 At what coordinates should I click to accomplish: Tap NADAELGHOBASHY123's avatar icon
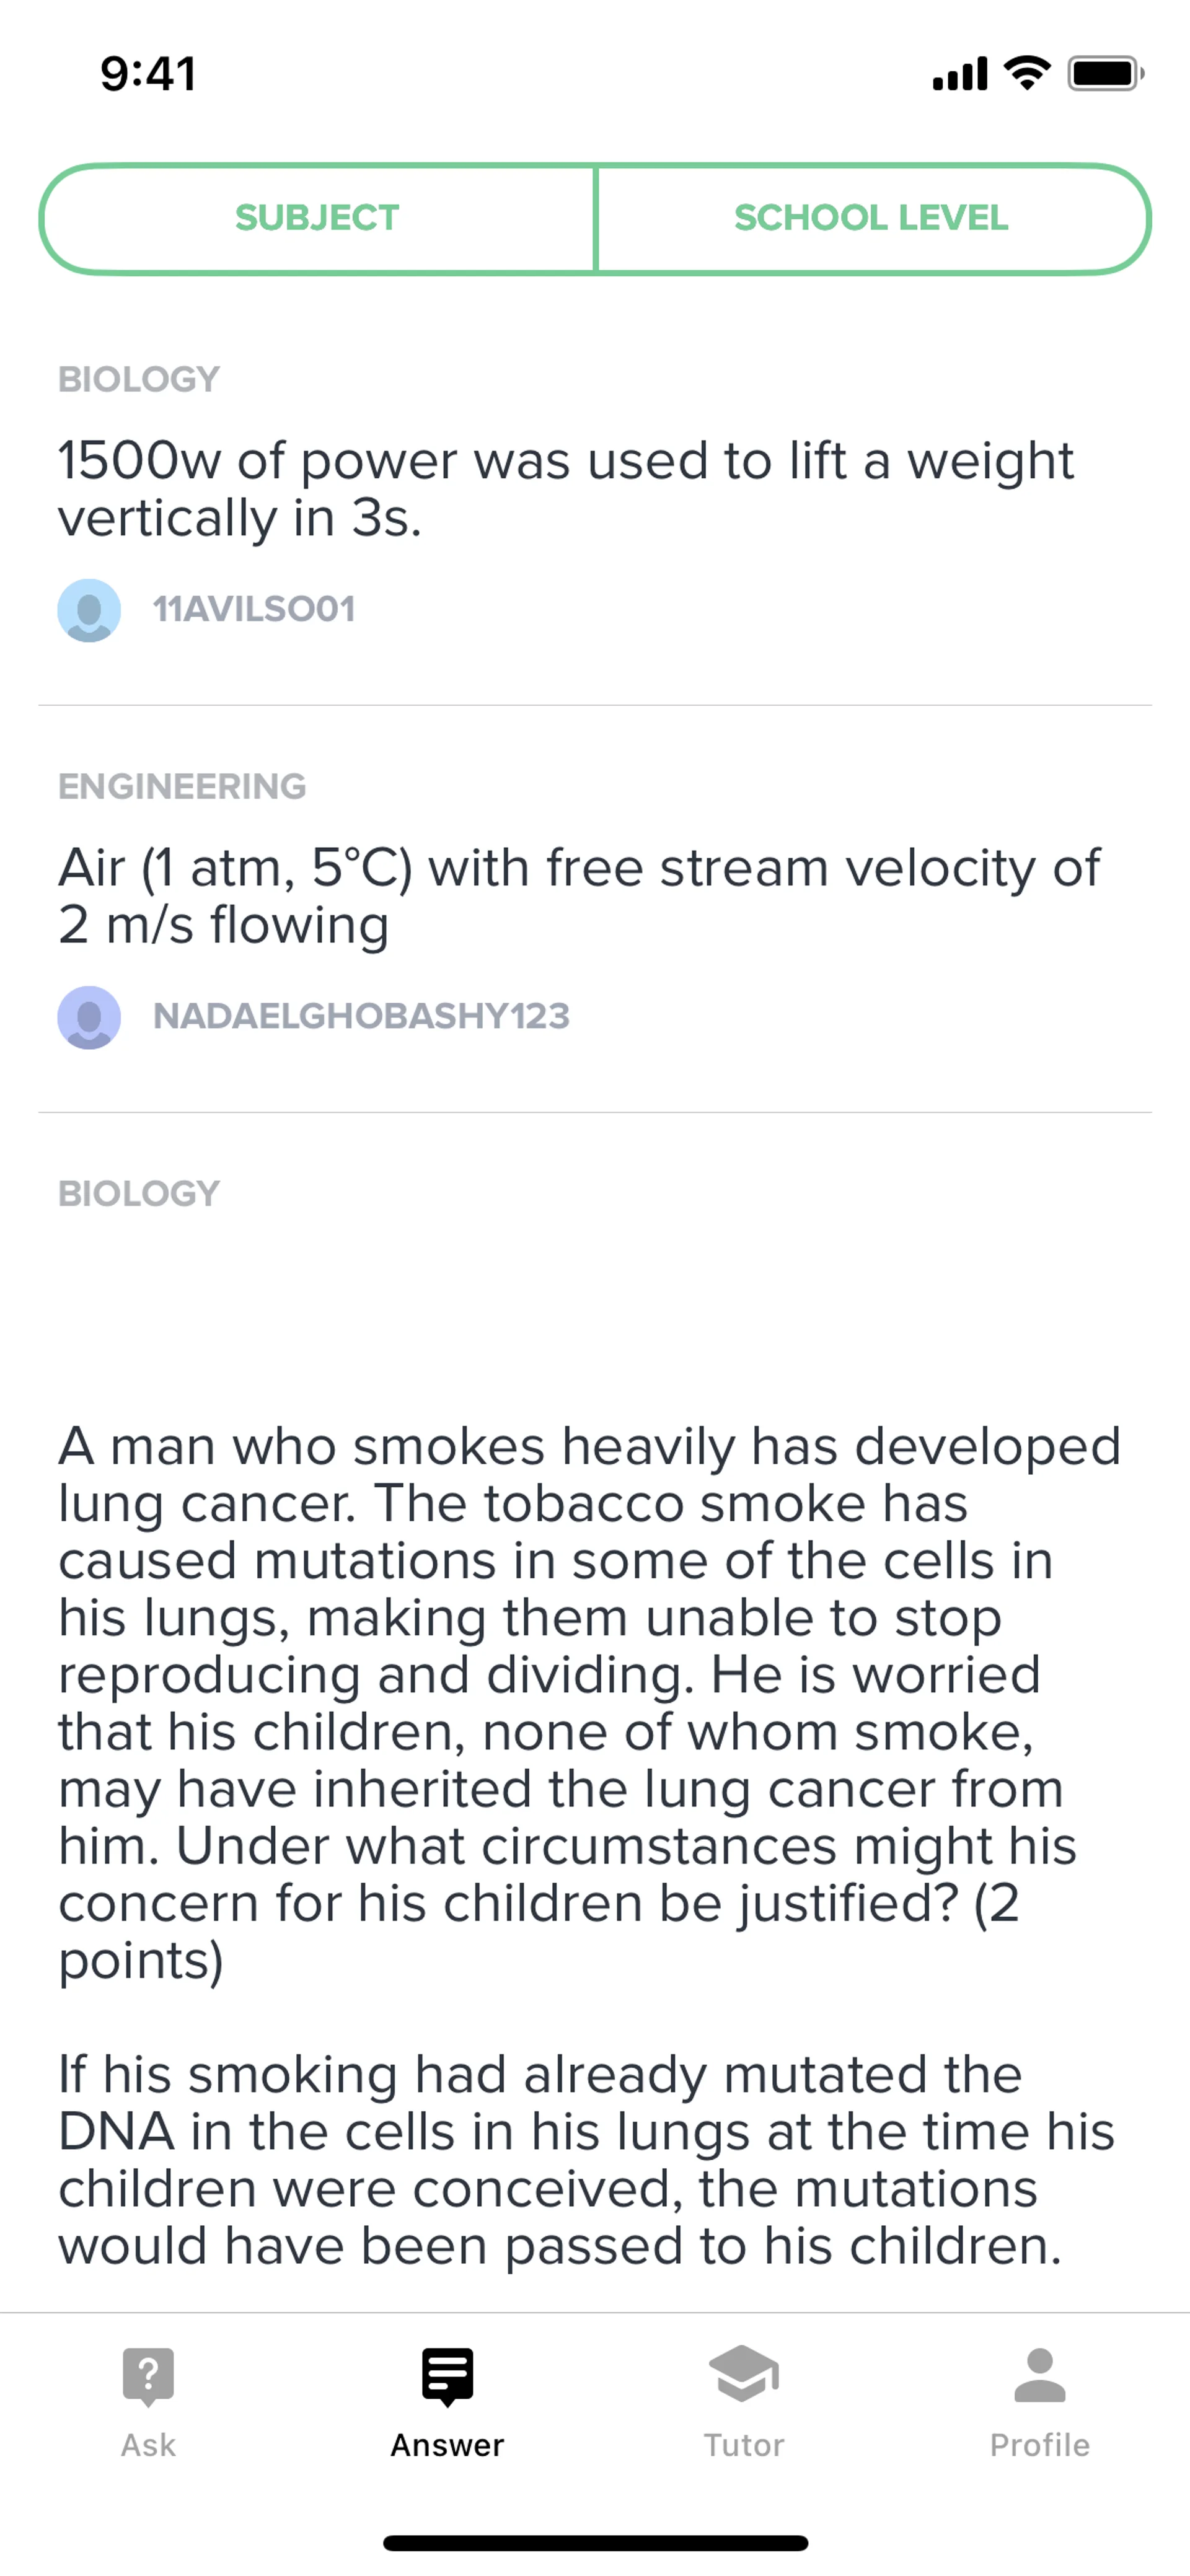89,1017
